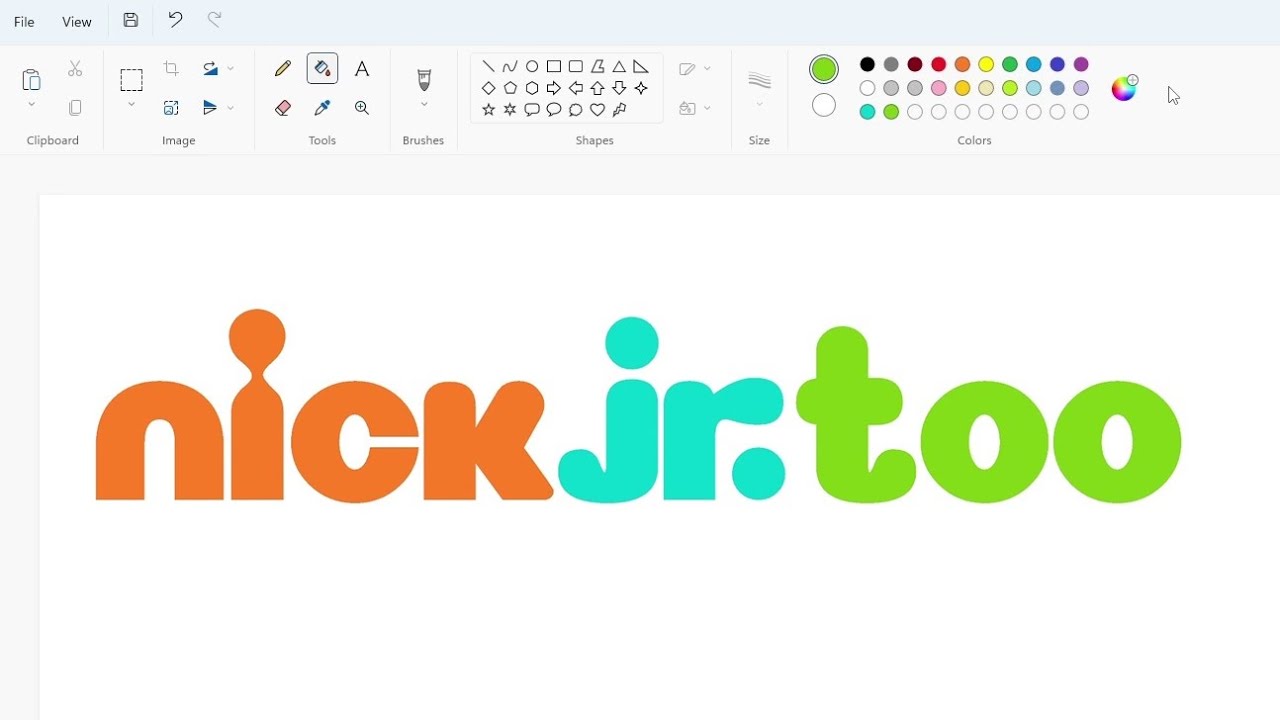Select the Brushes tool

(x=424, y=80)
